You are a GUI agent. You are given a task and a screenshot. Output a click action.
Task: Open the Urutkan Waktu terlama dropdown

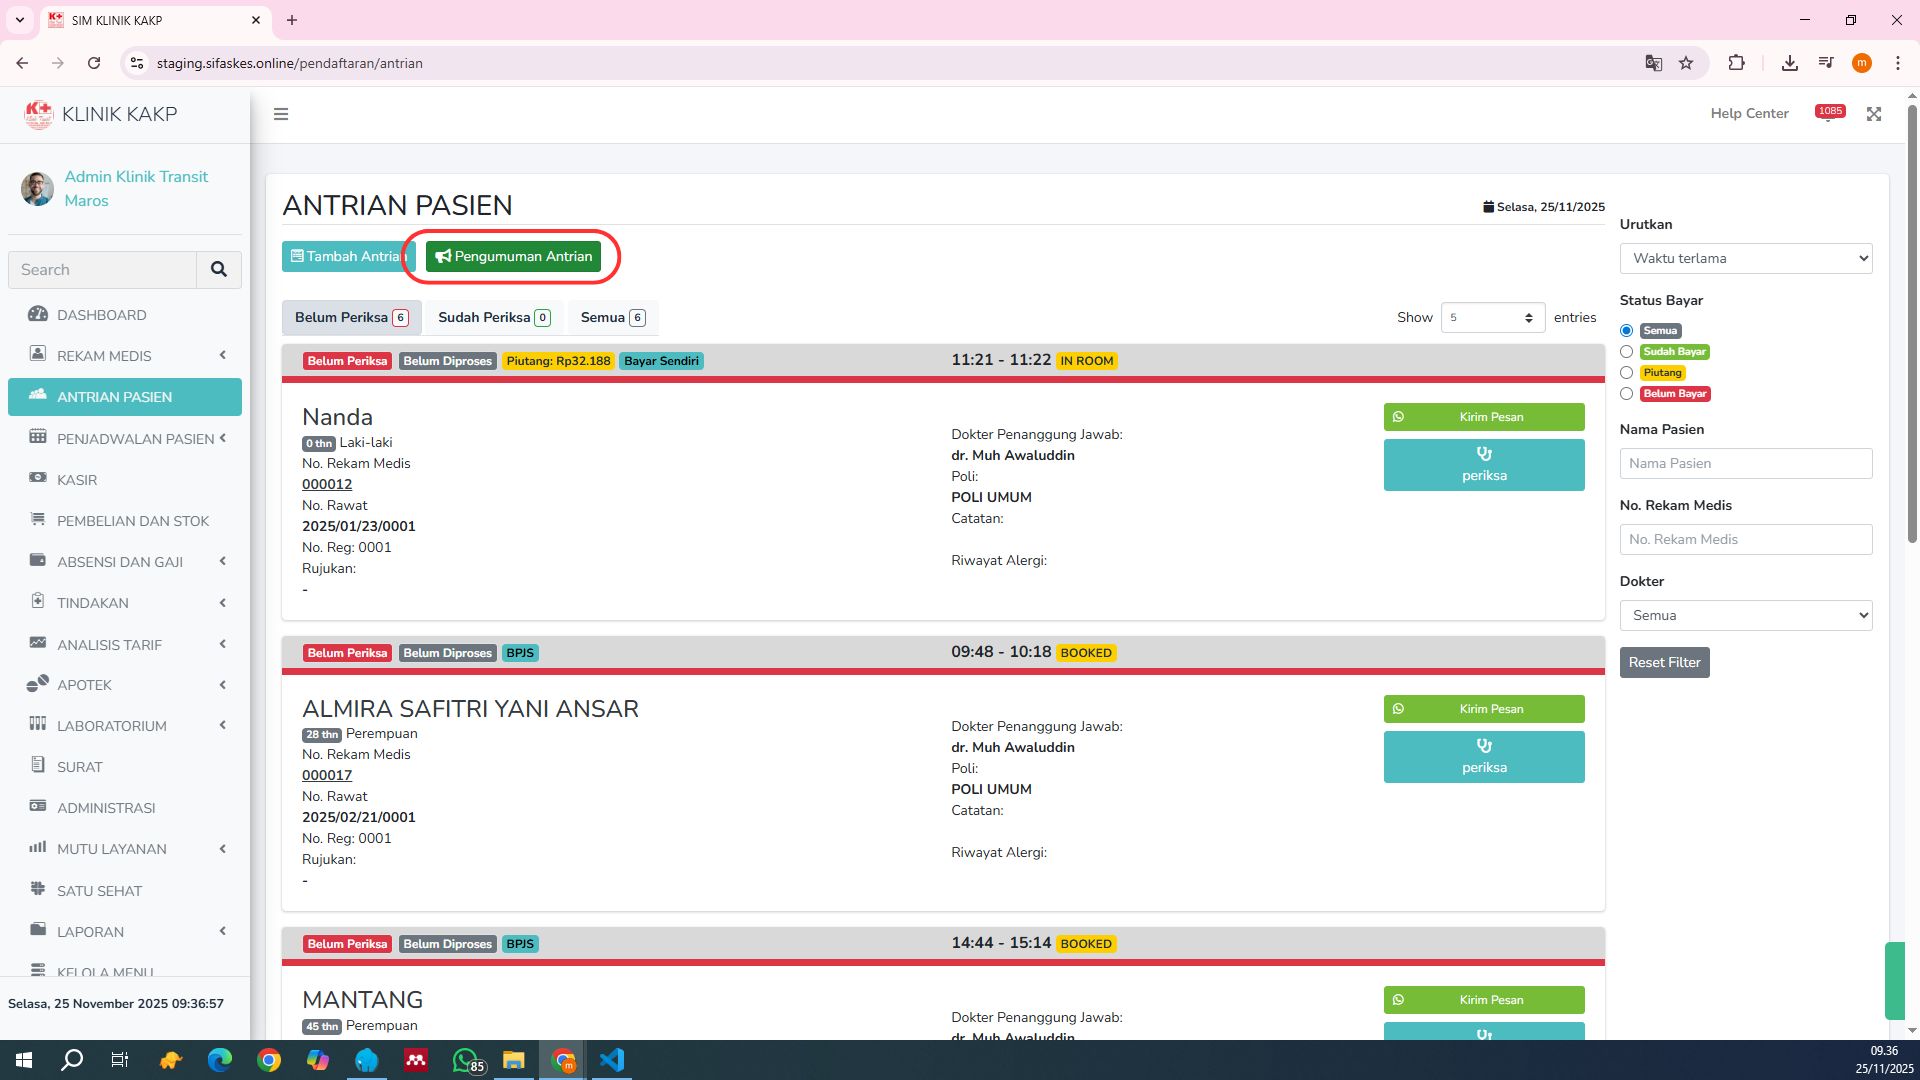coord(1745,258)
